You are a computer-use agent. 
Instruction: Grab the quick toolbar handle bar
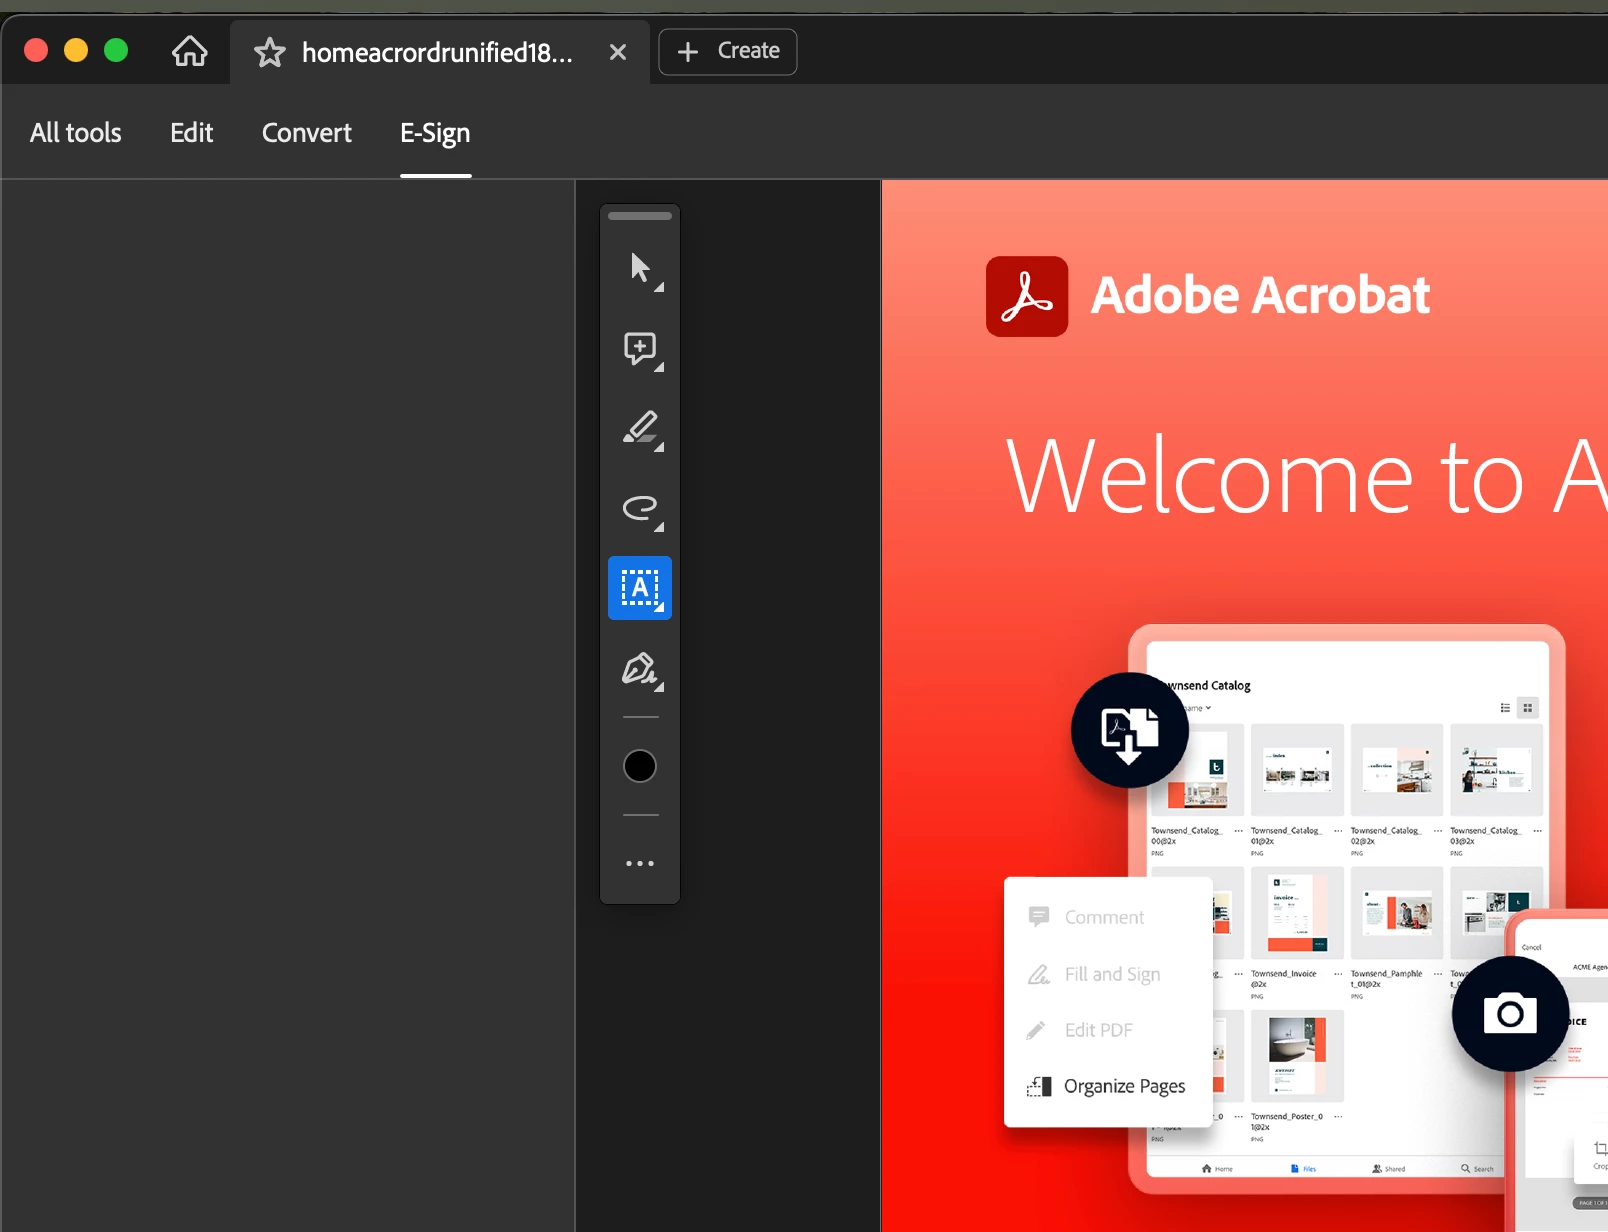[x=640, y=216]
